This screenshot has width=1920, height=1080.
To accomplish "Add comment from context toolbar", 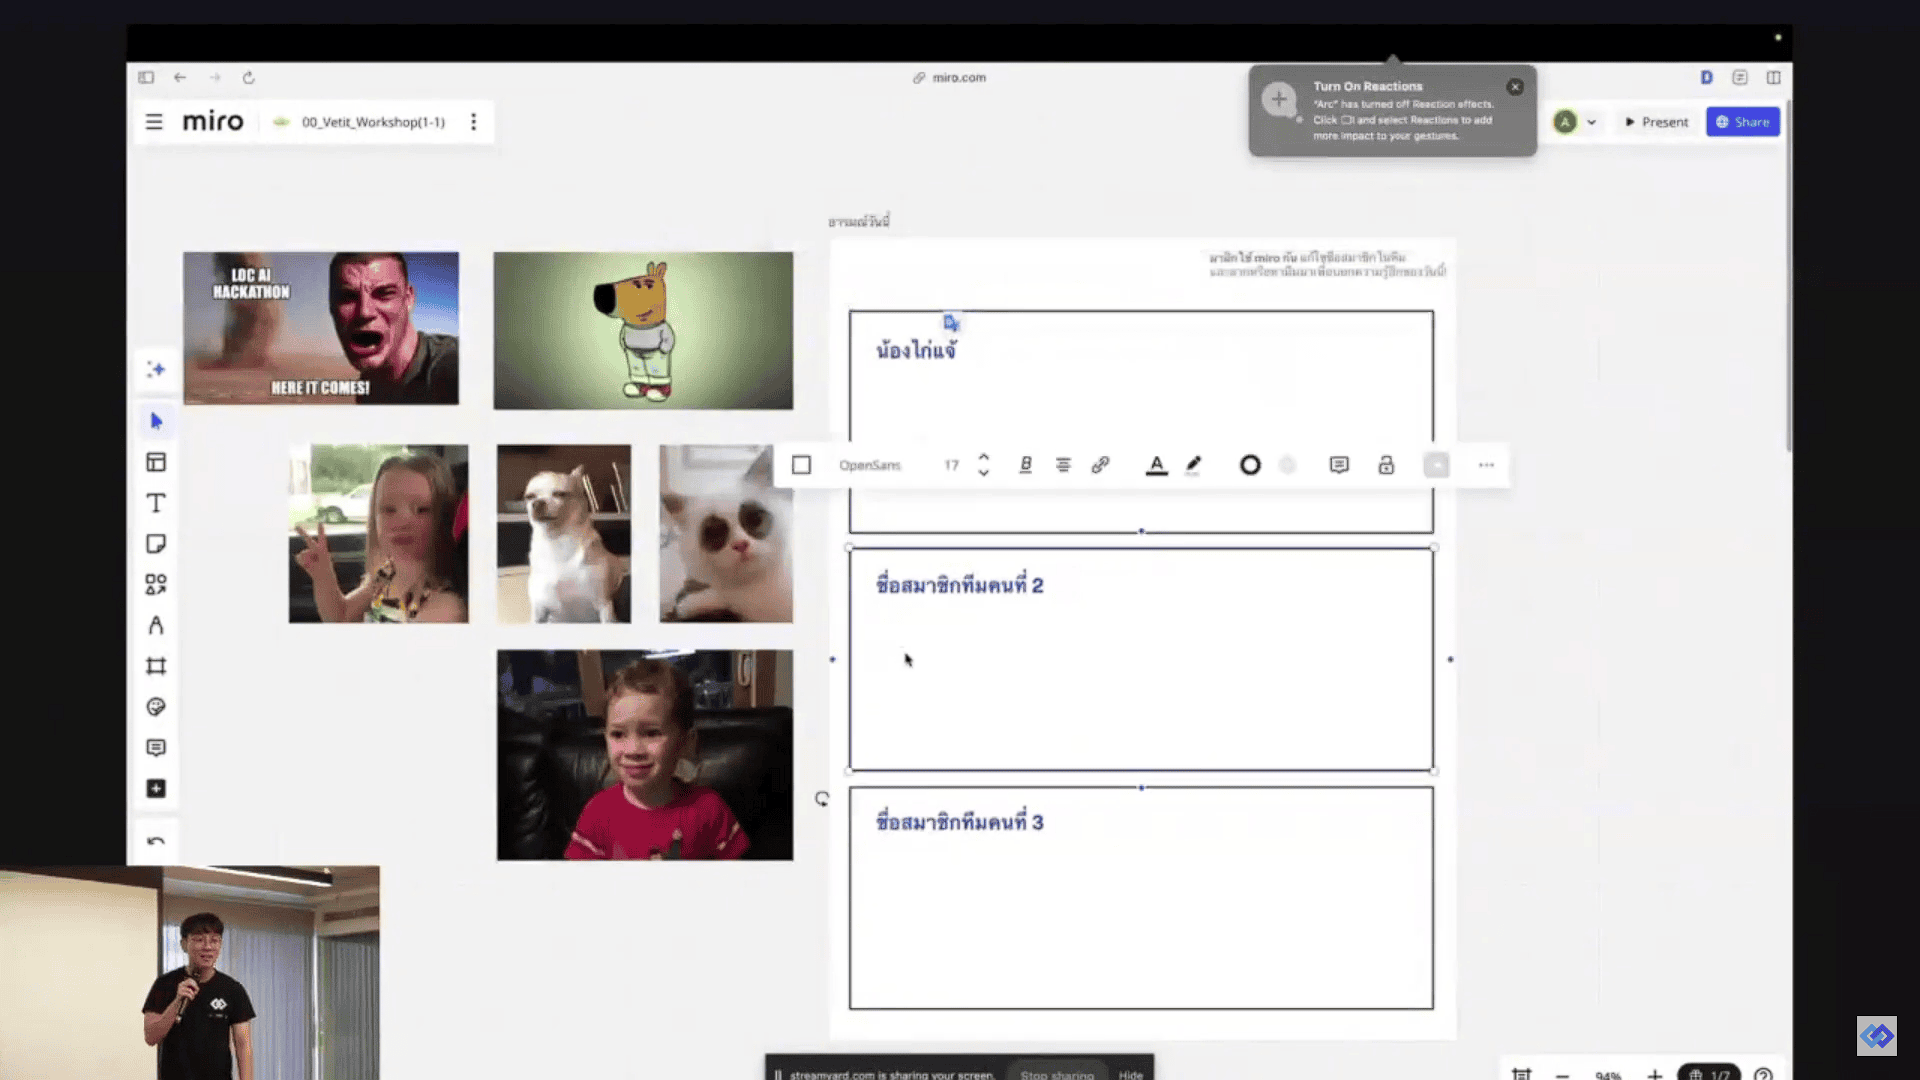I will coord(1339,465).
